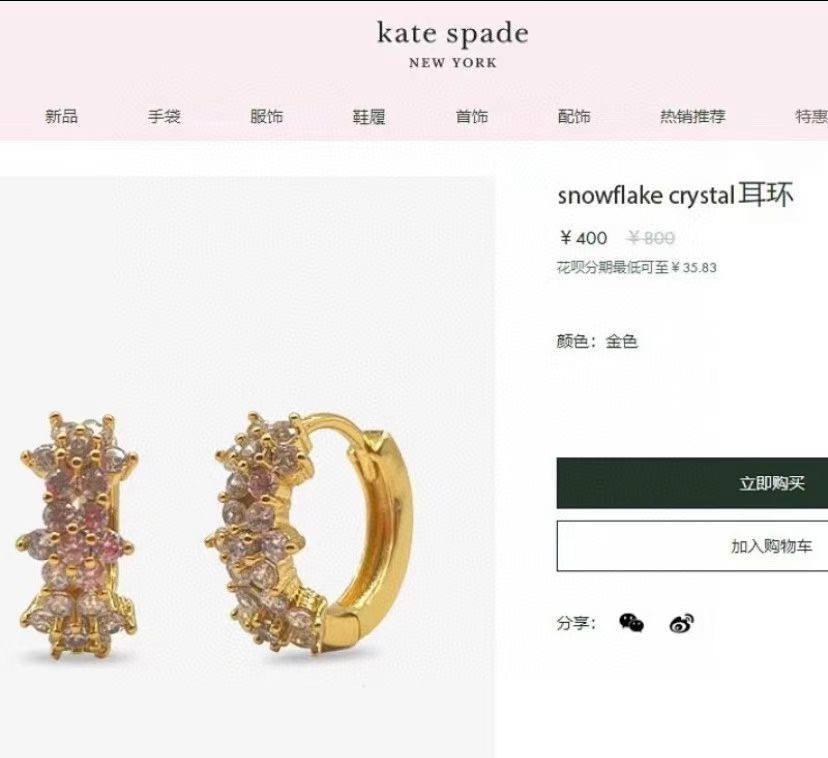Go to the 服饰 category

tap(267, 116)
